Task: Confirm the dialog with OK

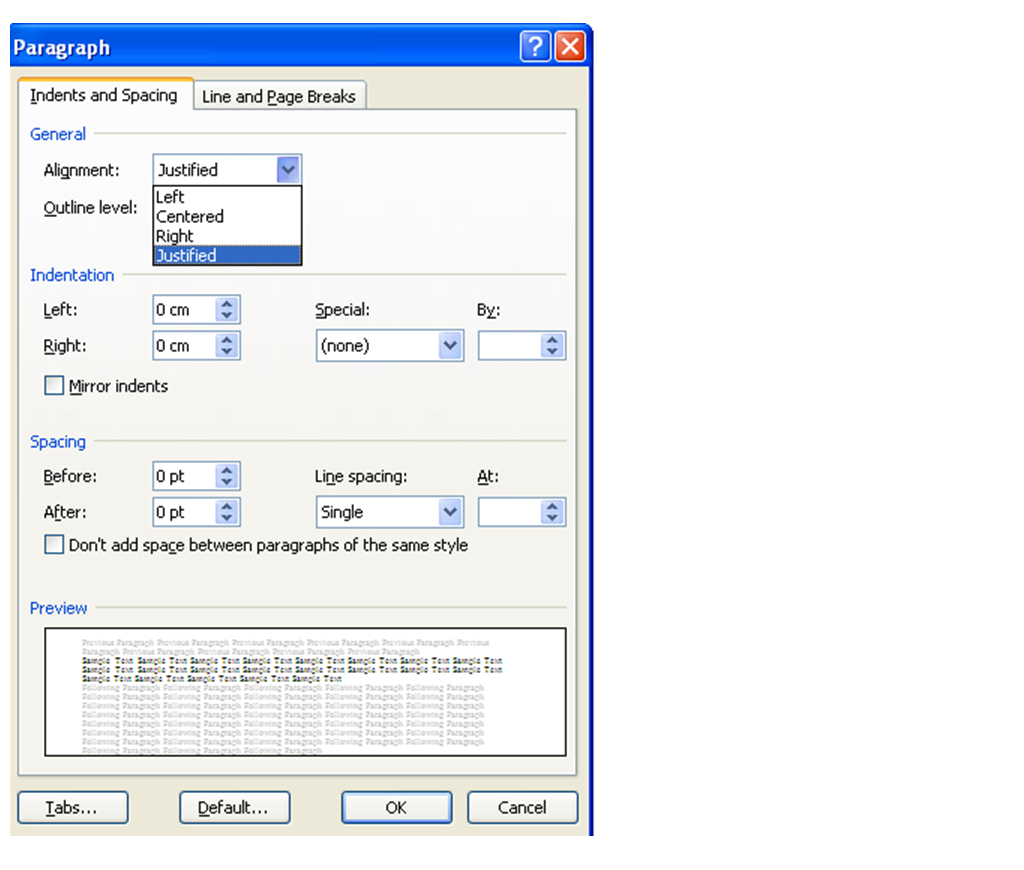Action: click(396, 808)
